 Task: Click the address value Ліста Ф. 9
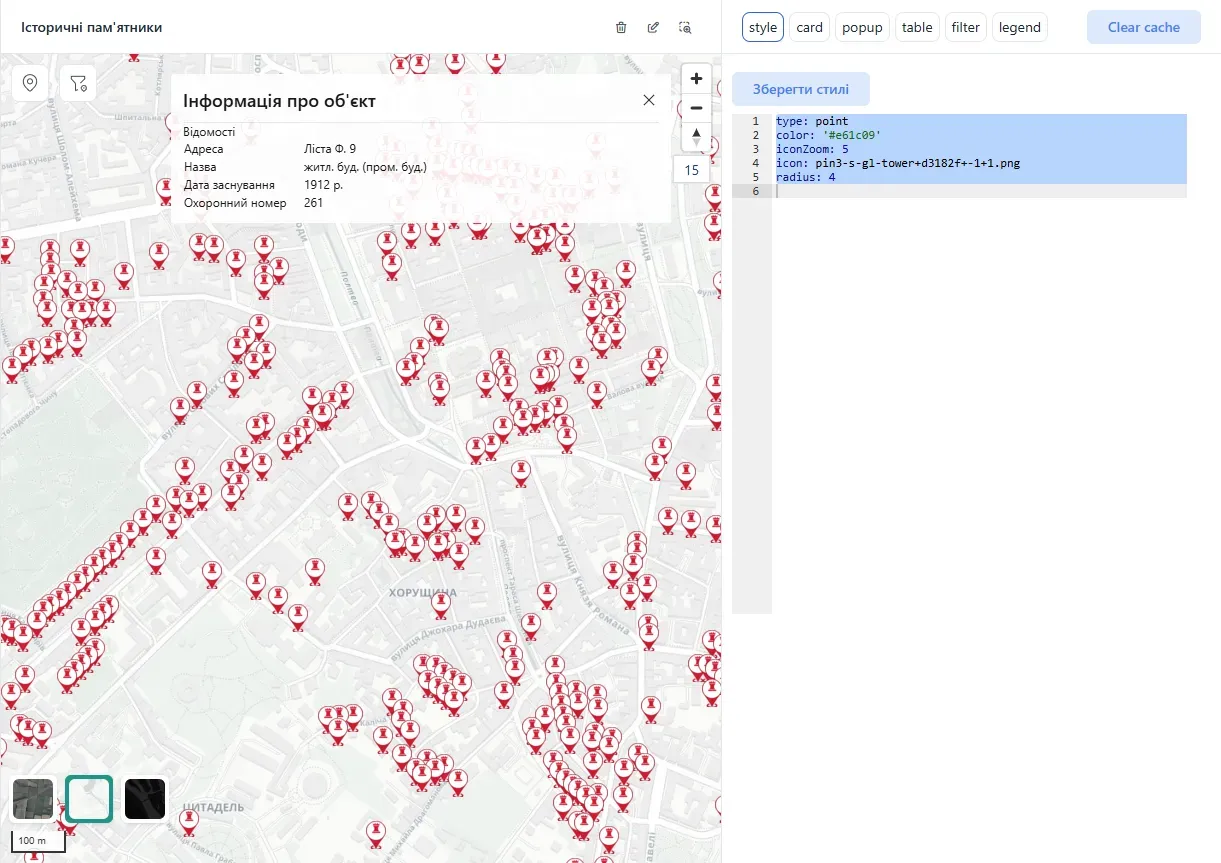tap(330, 149)
